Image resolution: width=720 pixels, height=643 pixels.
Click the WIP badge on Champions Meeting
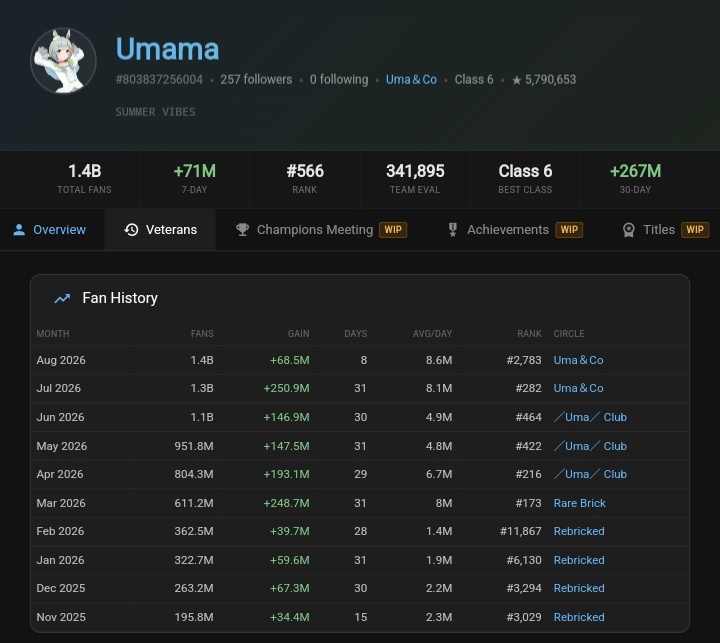pos(393,230)
